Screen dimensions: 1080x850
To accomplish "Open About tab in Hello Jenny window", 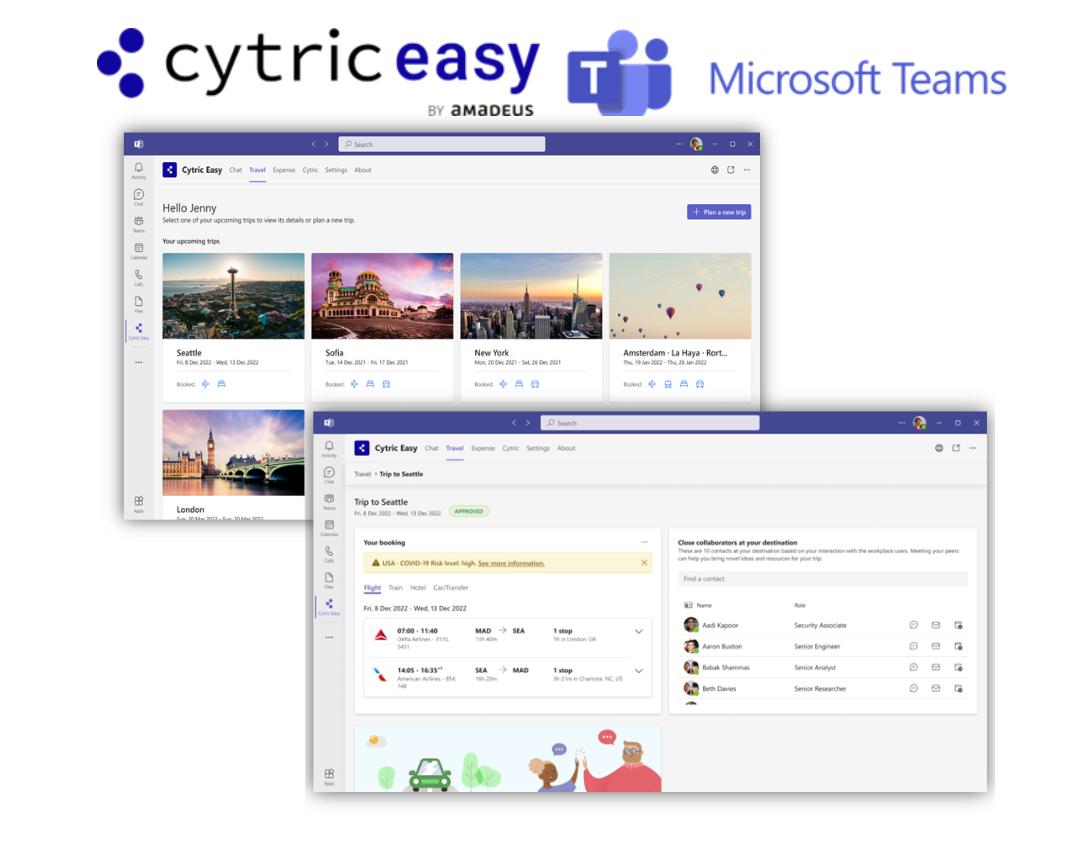I will pyautogui.click(x=363, y=170).
